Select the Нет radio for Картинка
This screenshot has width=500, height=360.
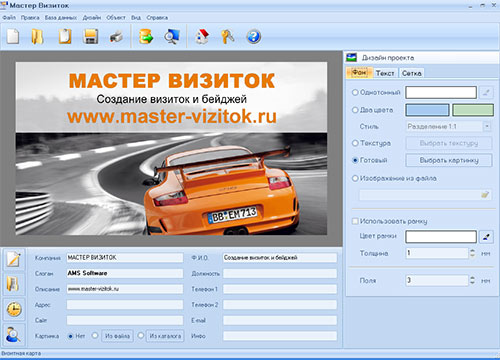click(70, 336)
